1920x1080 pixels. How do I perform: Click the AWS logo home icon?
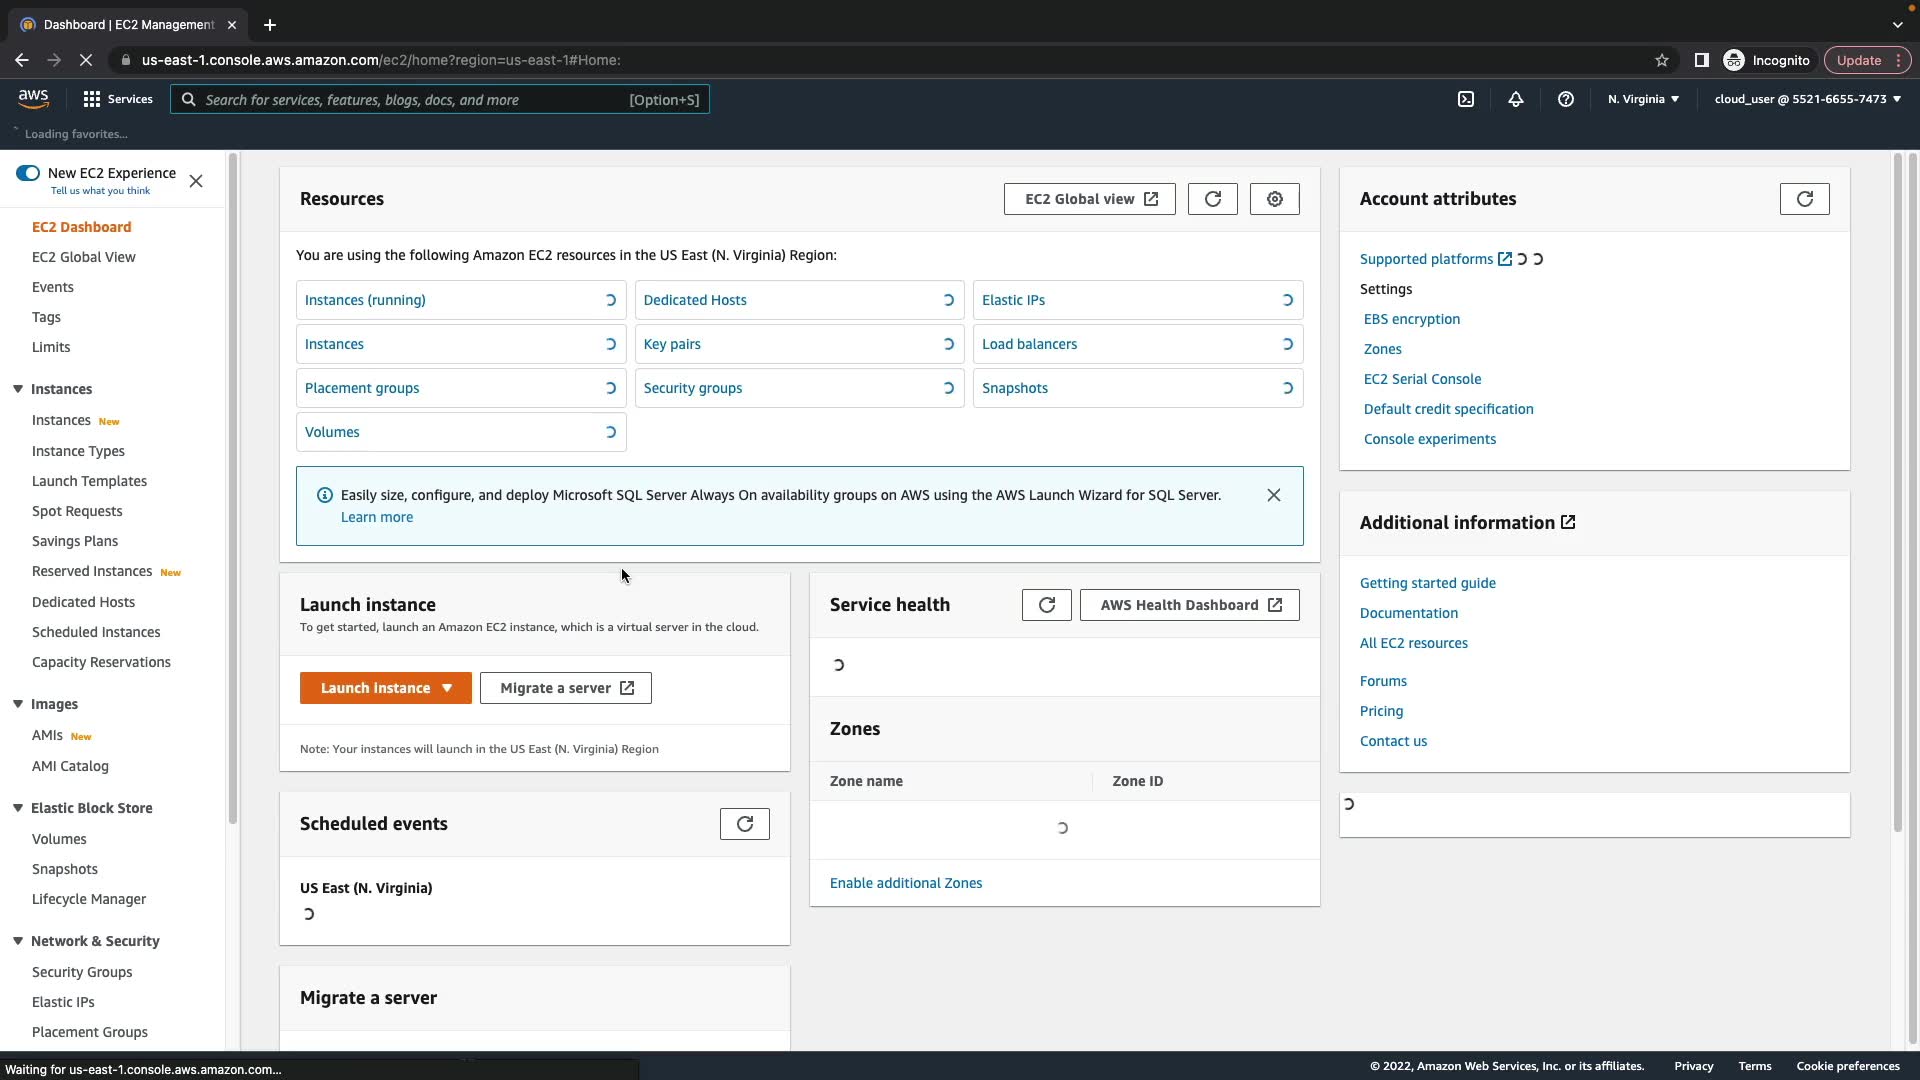click(33, 98)
